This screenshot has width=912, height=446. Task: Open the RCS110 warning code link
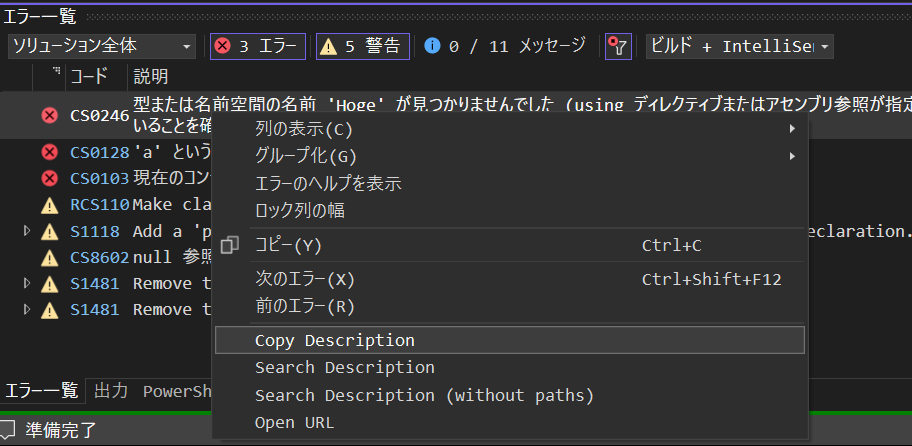click(x=99, y=205)
